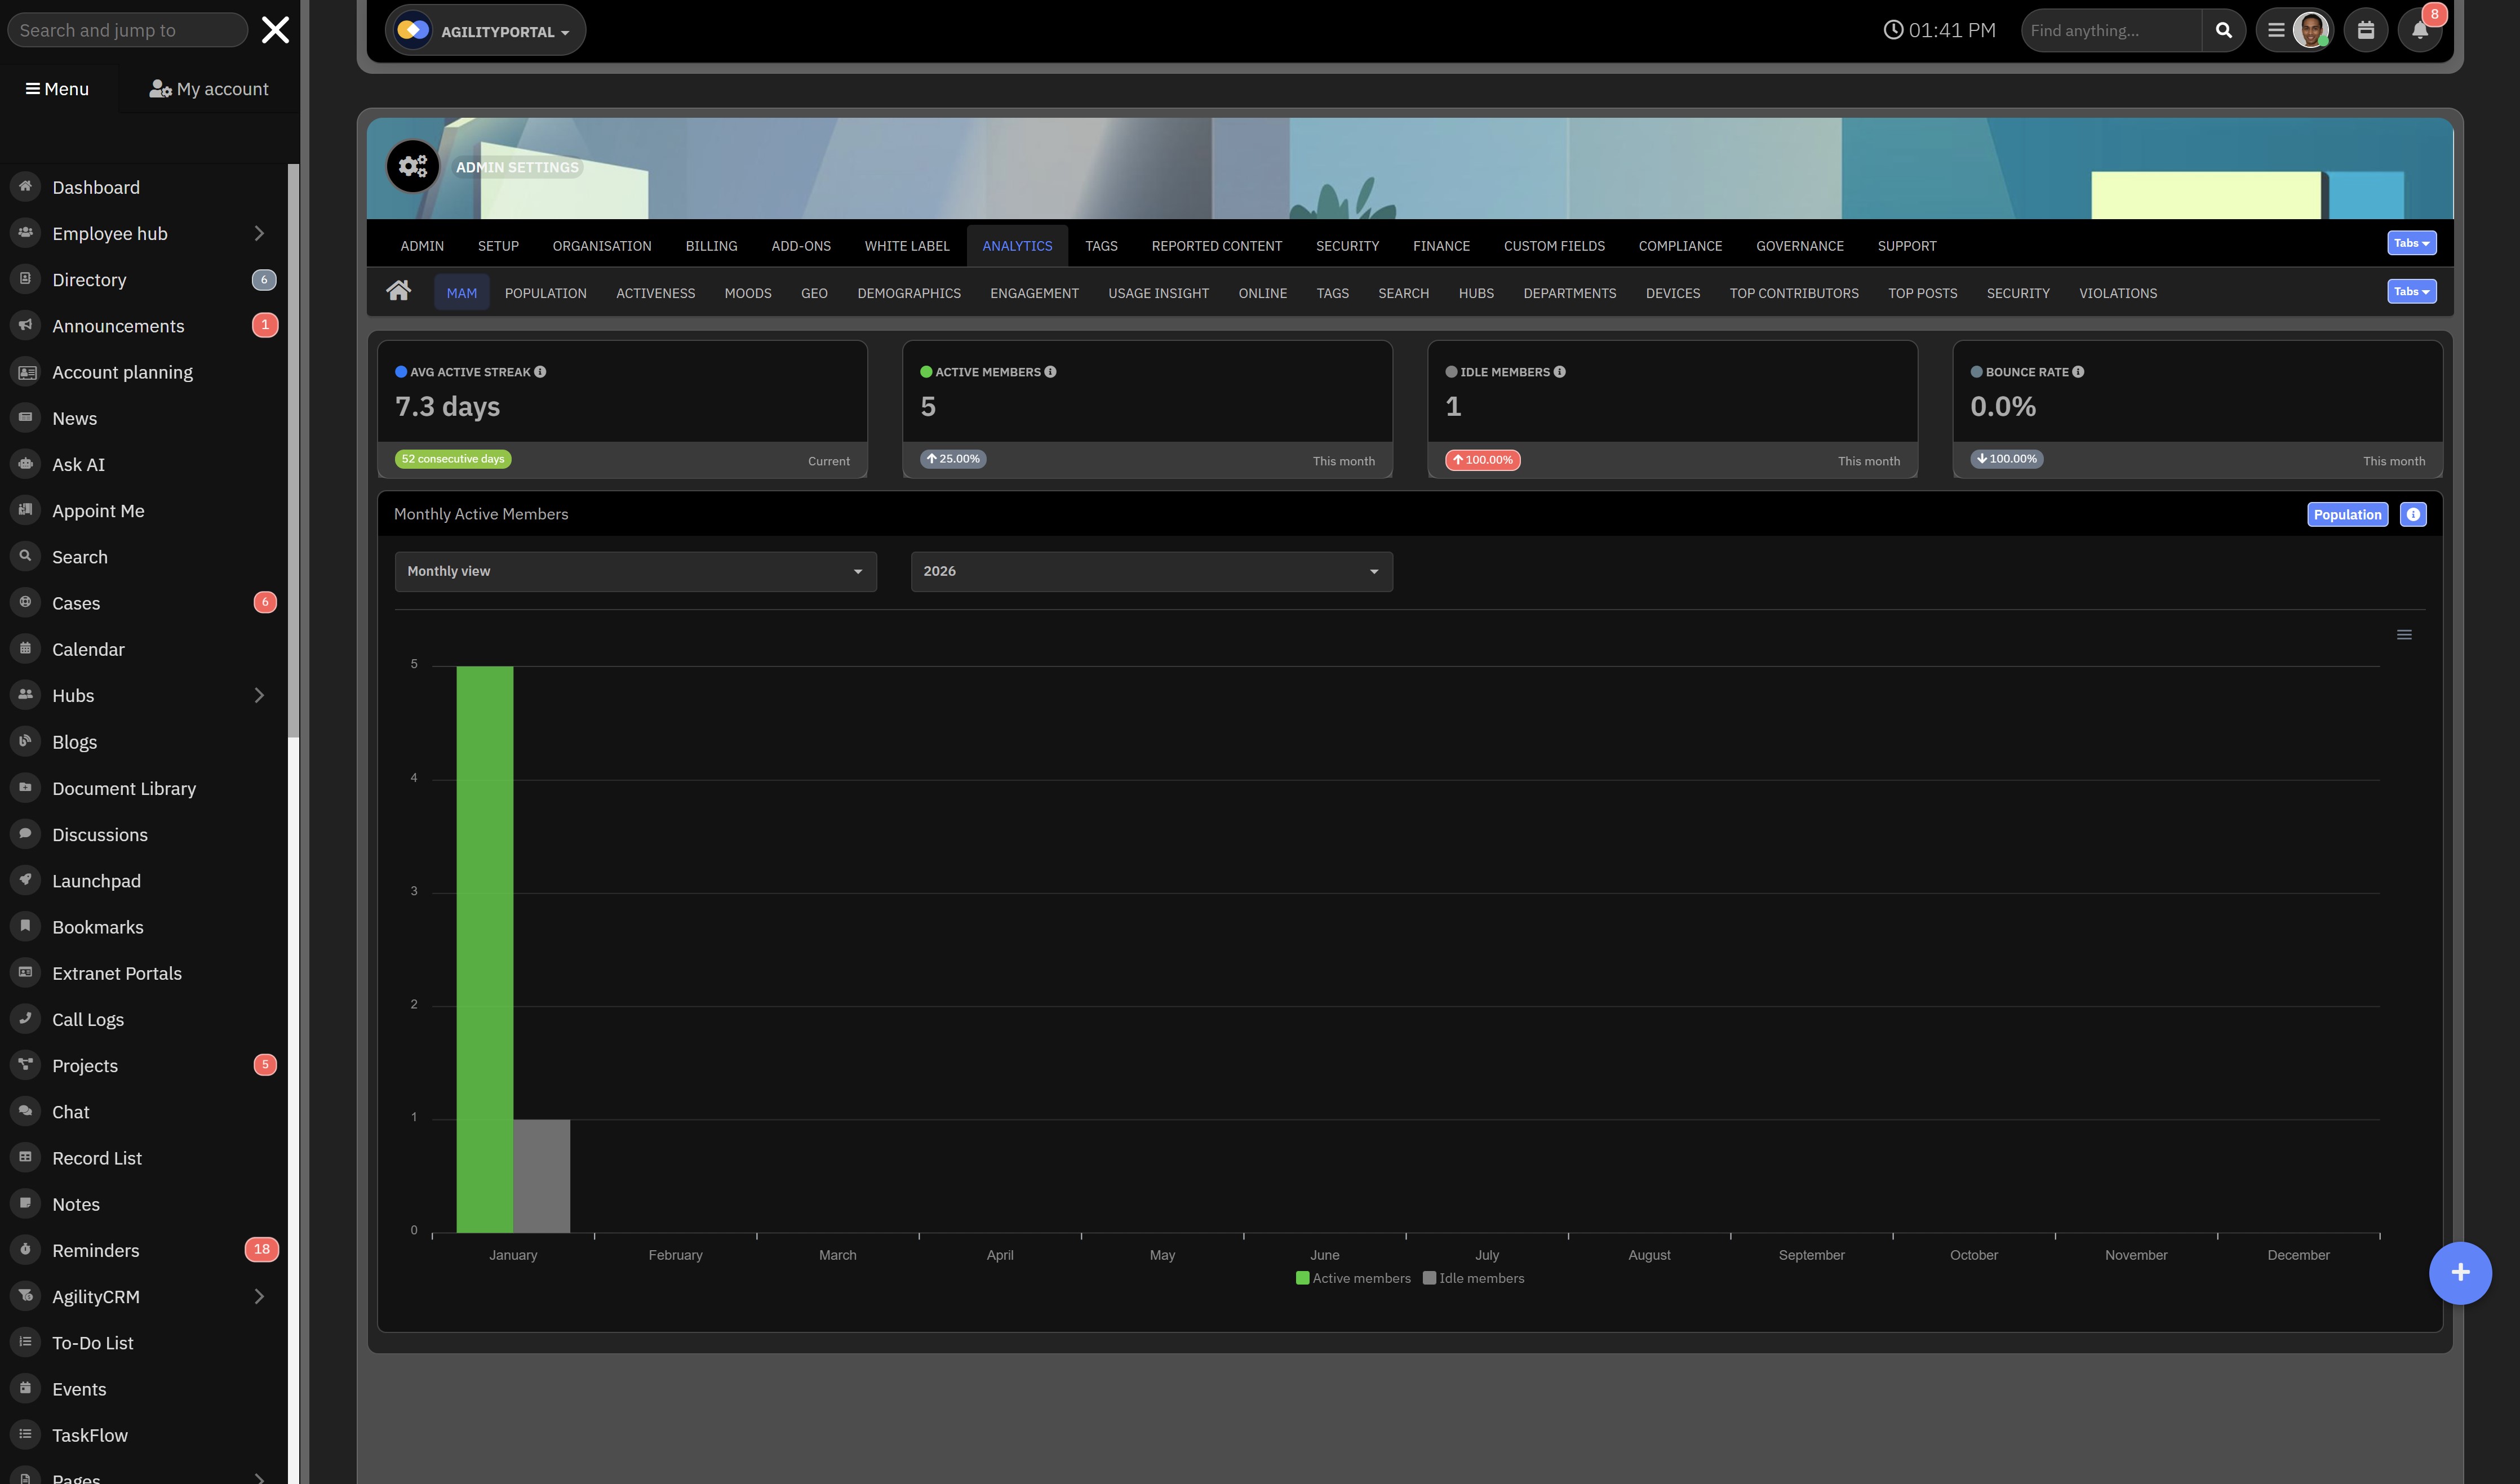Open the chart hamburger menu icon
Viewport: 2520px width, 1484px height.
2404,635
